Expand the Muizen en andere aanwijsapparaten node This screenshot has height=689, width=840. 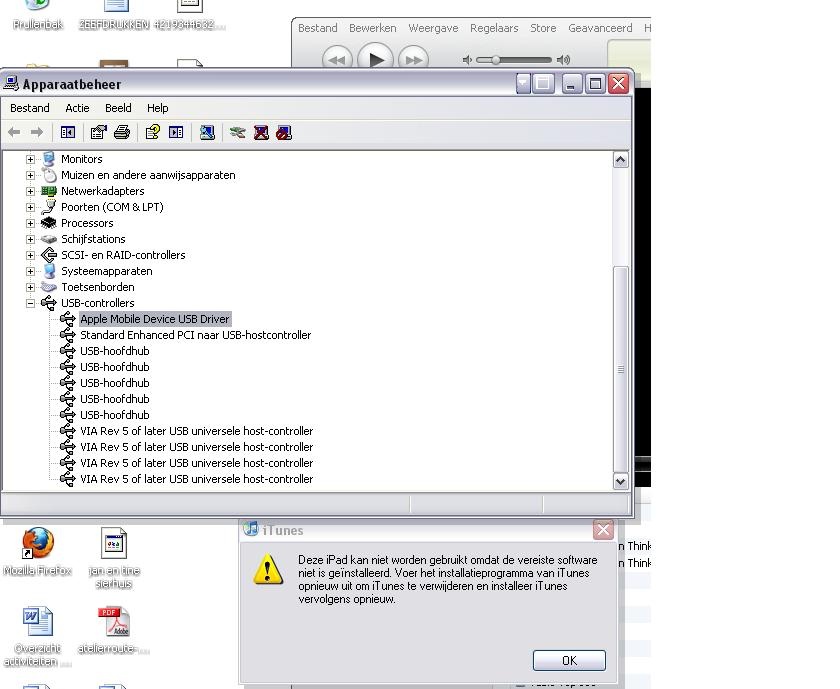[x=31, y=175]
